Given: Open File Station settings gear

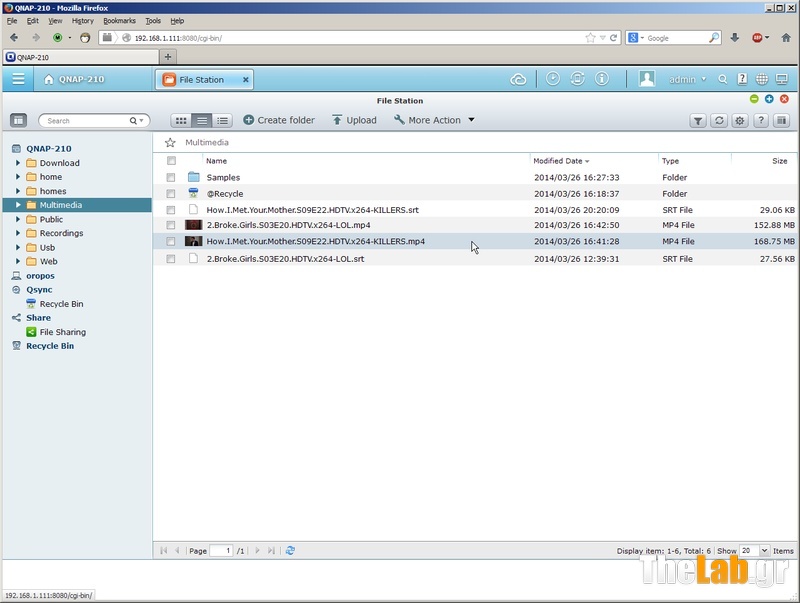Looking at the screenshot, I should (x=740, y=120).
